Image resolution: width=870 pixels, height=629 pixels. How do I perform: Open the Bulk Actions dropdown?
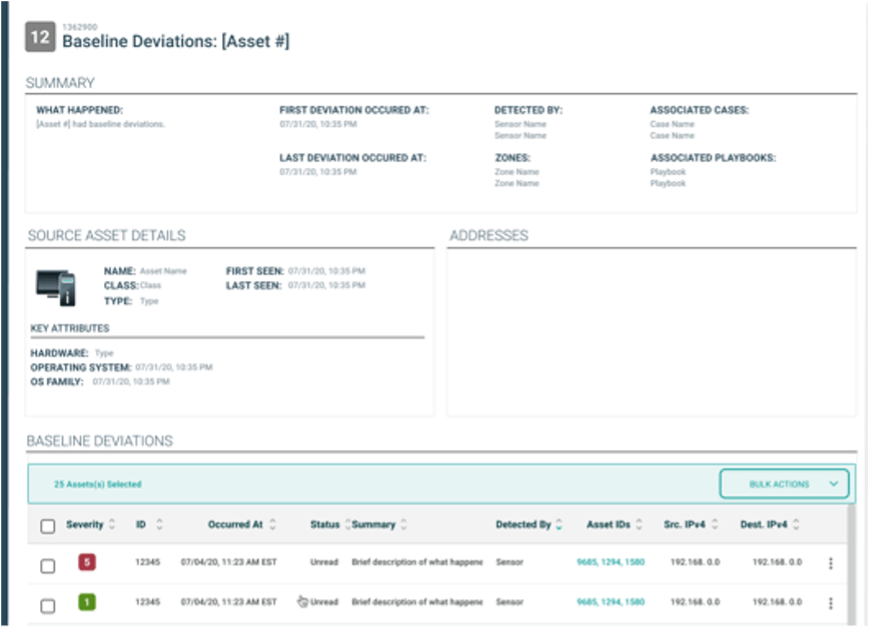785,484
